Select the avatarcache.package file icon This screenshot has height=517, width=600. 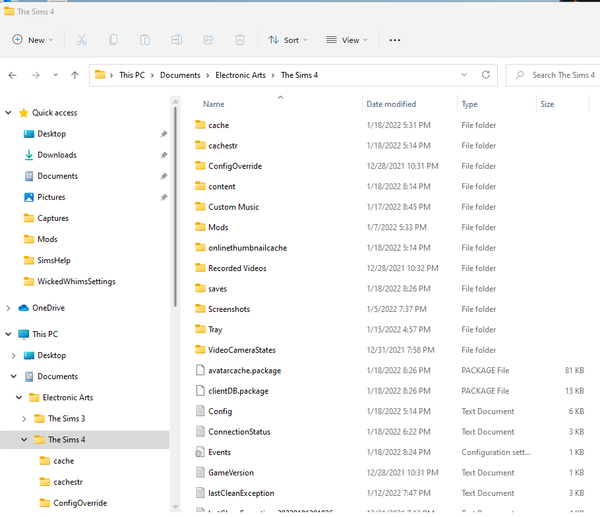200,370
